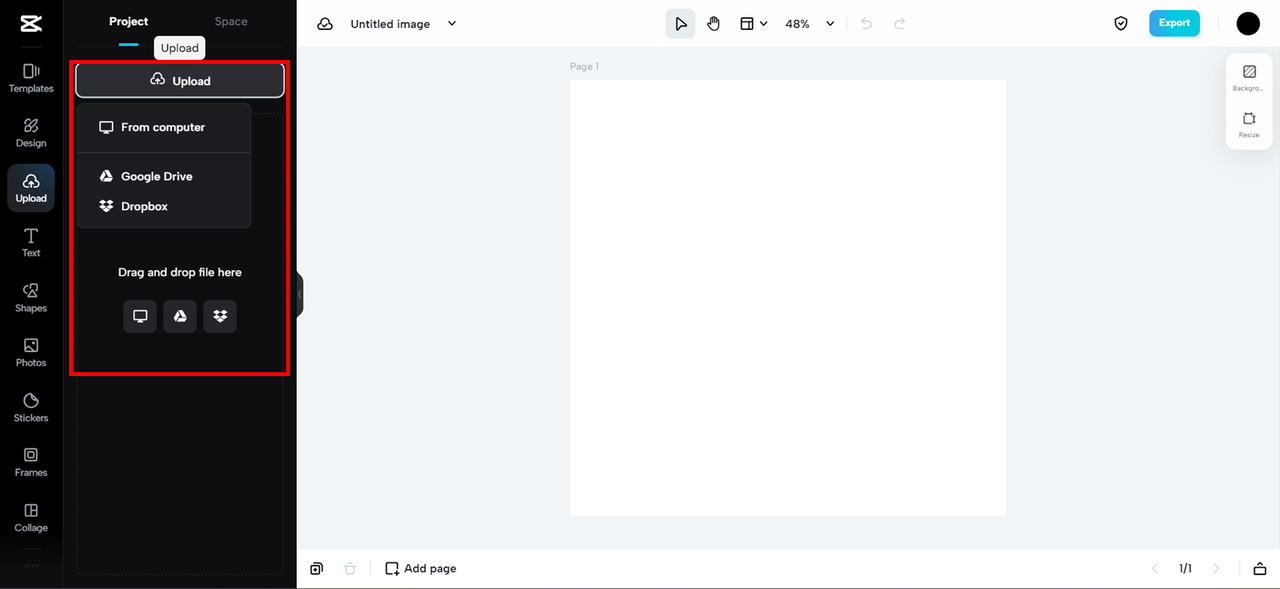This screenshot has width=1280, height=589.
Task: Click the delete page trash icon
Action: tap(350, 568)
